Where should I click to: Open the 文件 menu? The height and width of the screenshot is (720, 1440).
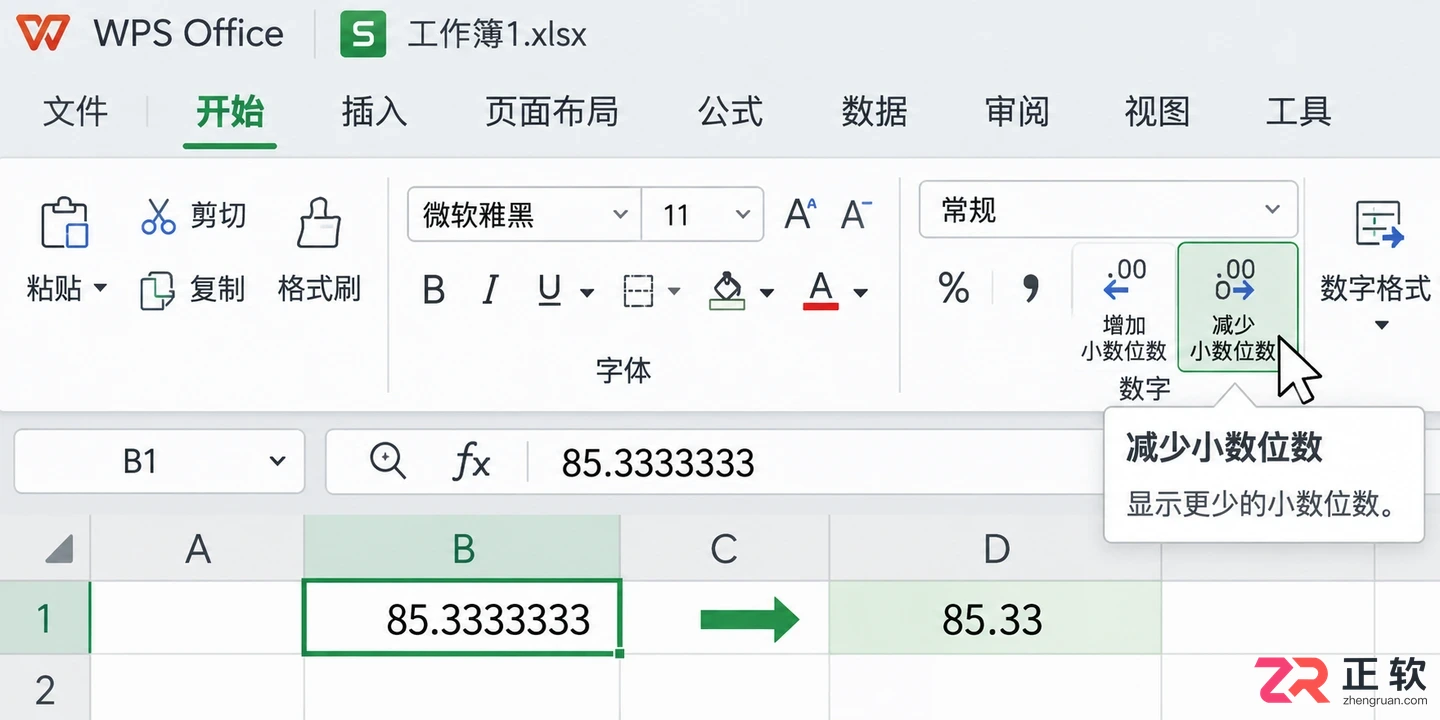pyautogui.click(x=75, y=111)
